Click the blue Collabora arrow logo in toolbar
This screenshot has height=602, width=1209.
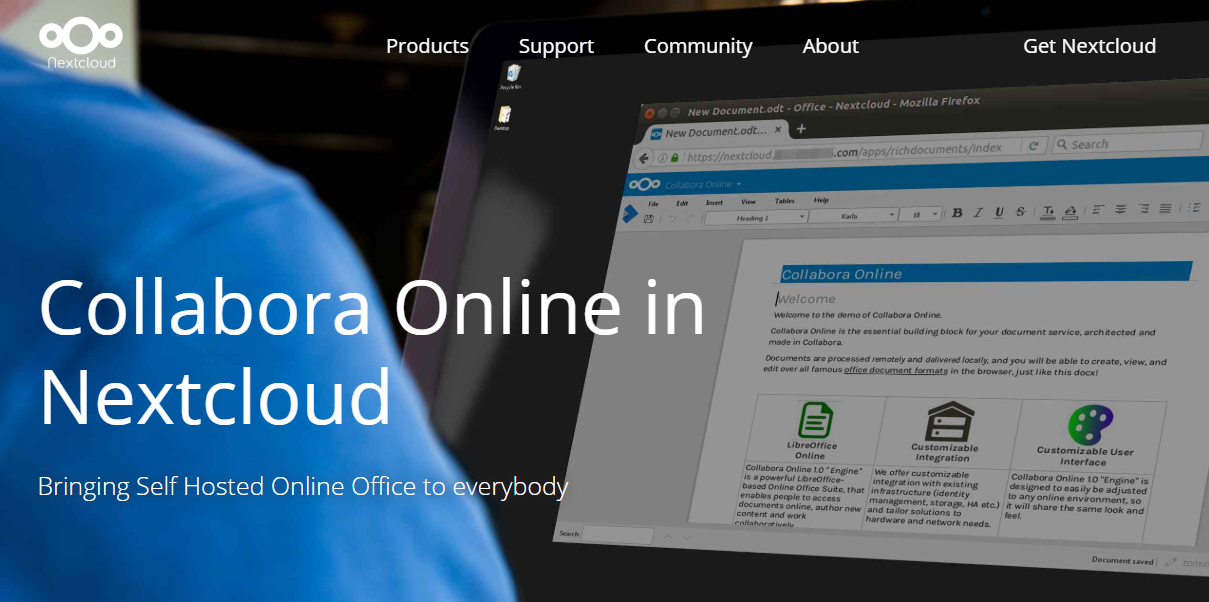pos(630,214)
